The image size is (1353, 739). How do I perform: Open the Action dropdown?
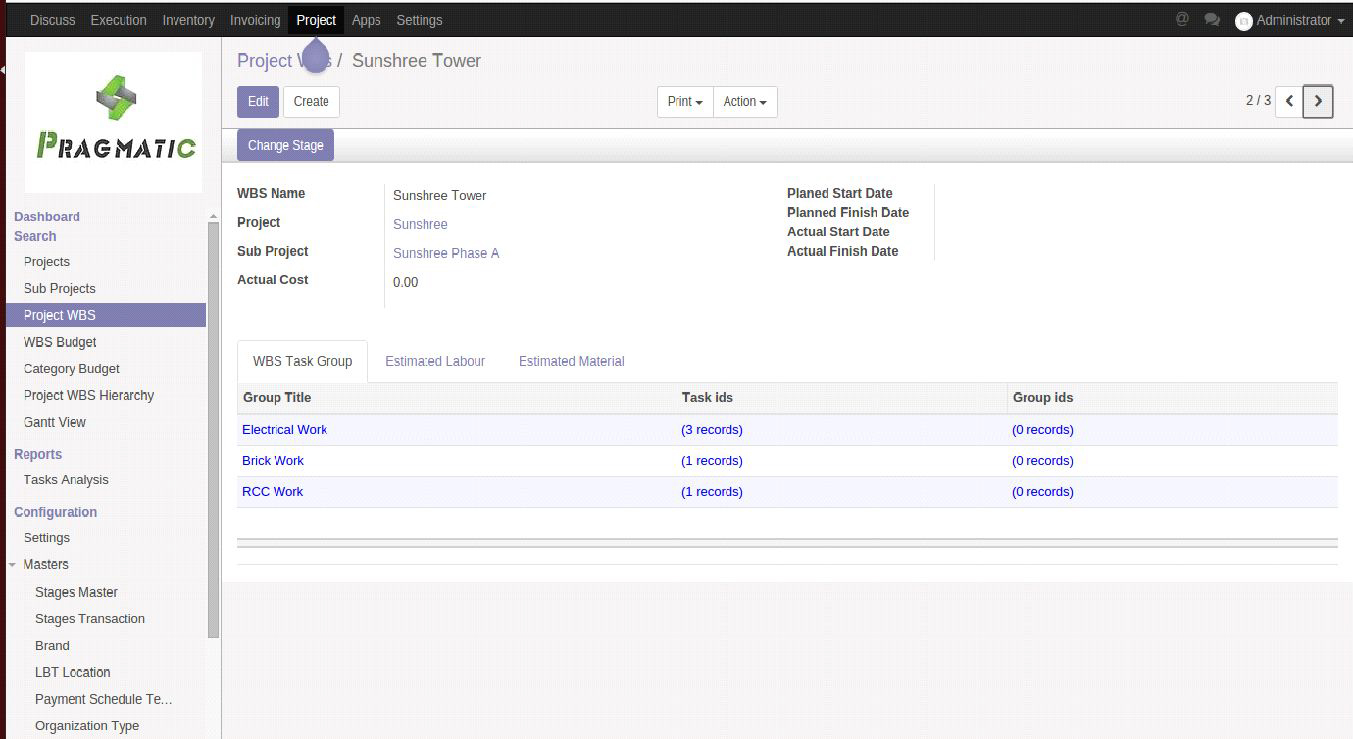point(745,102)
